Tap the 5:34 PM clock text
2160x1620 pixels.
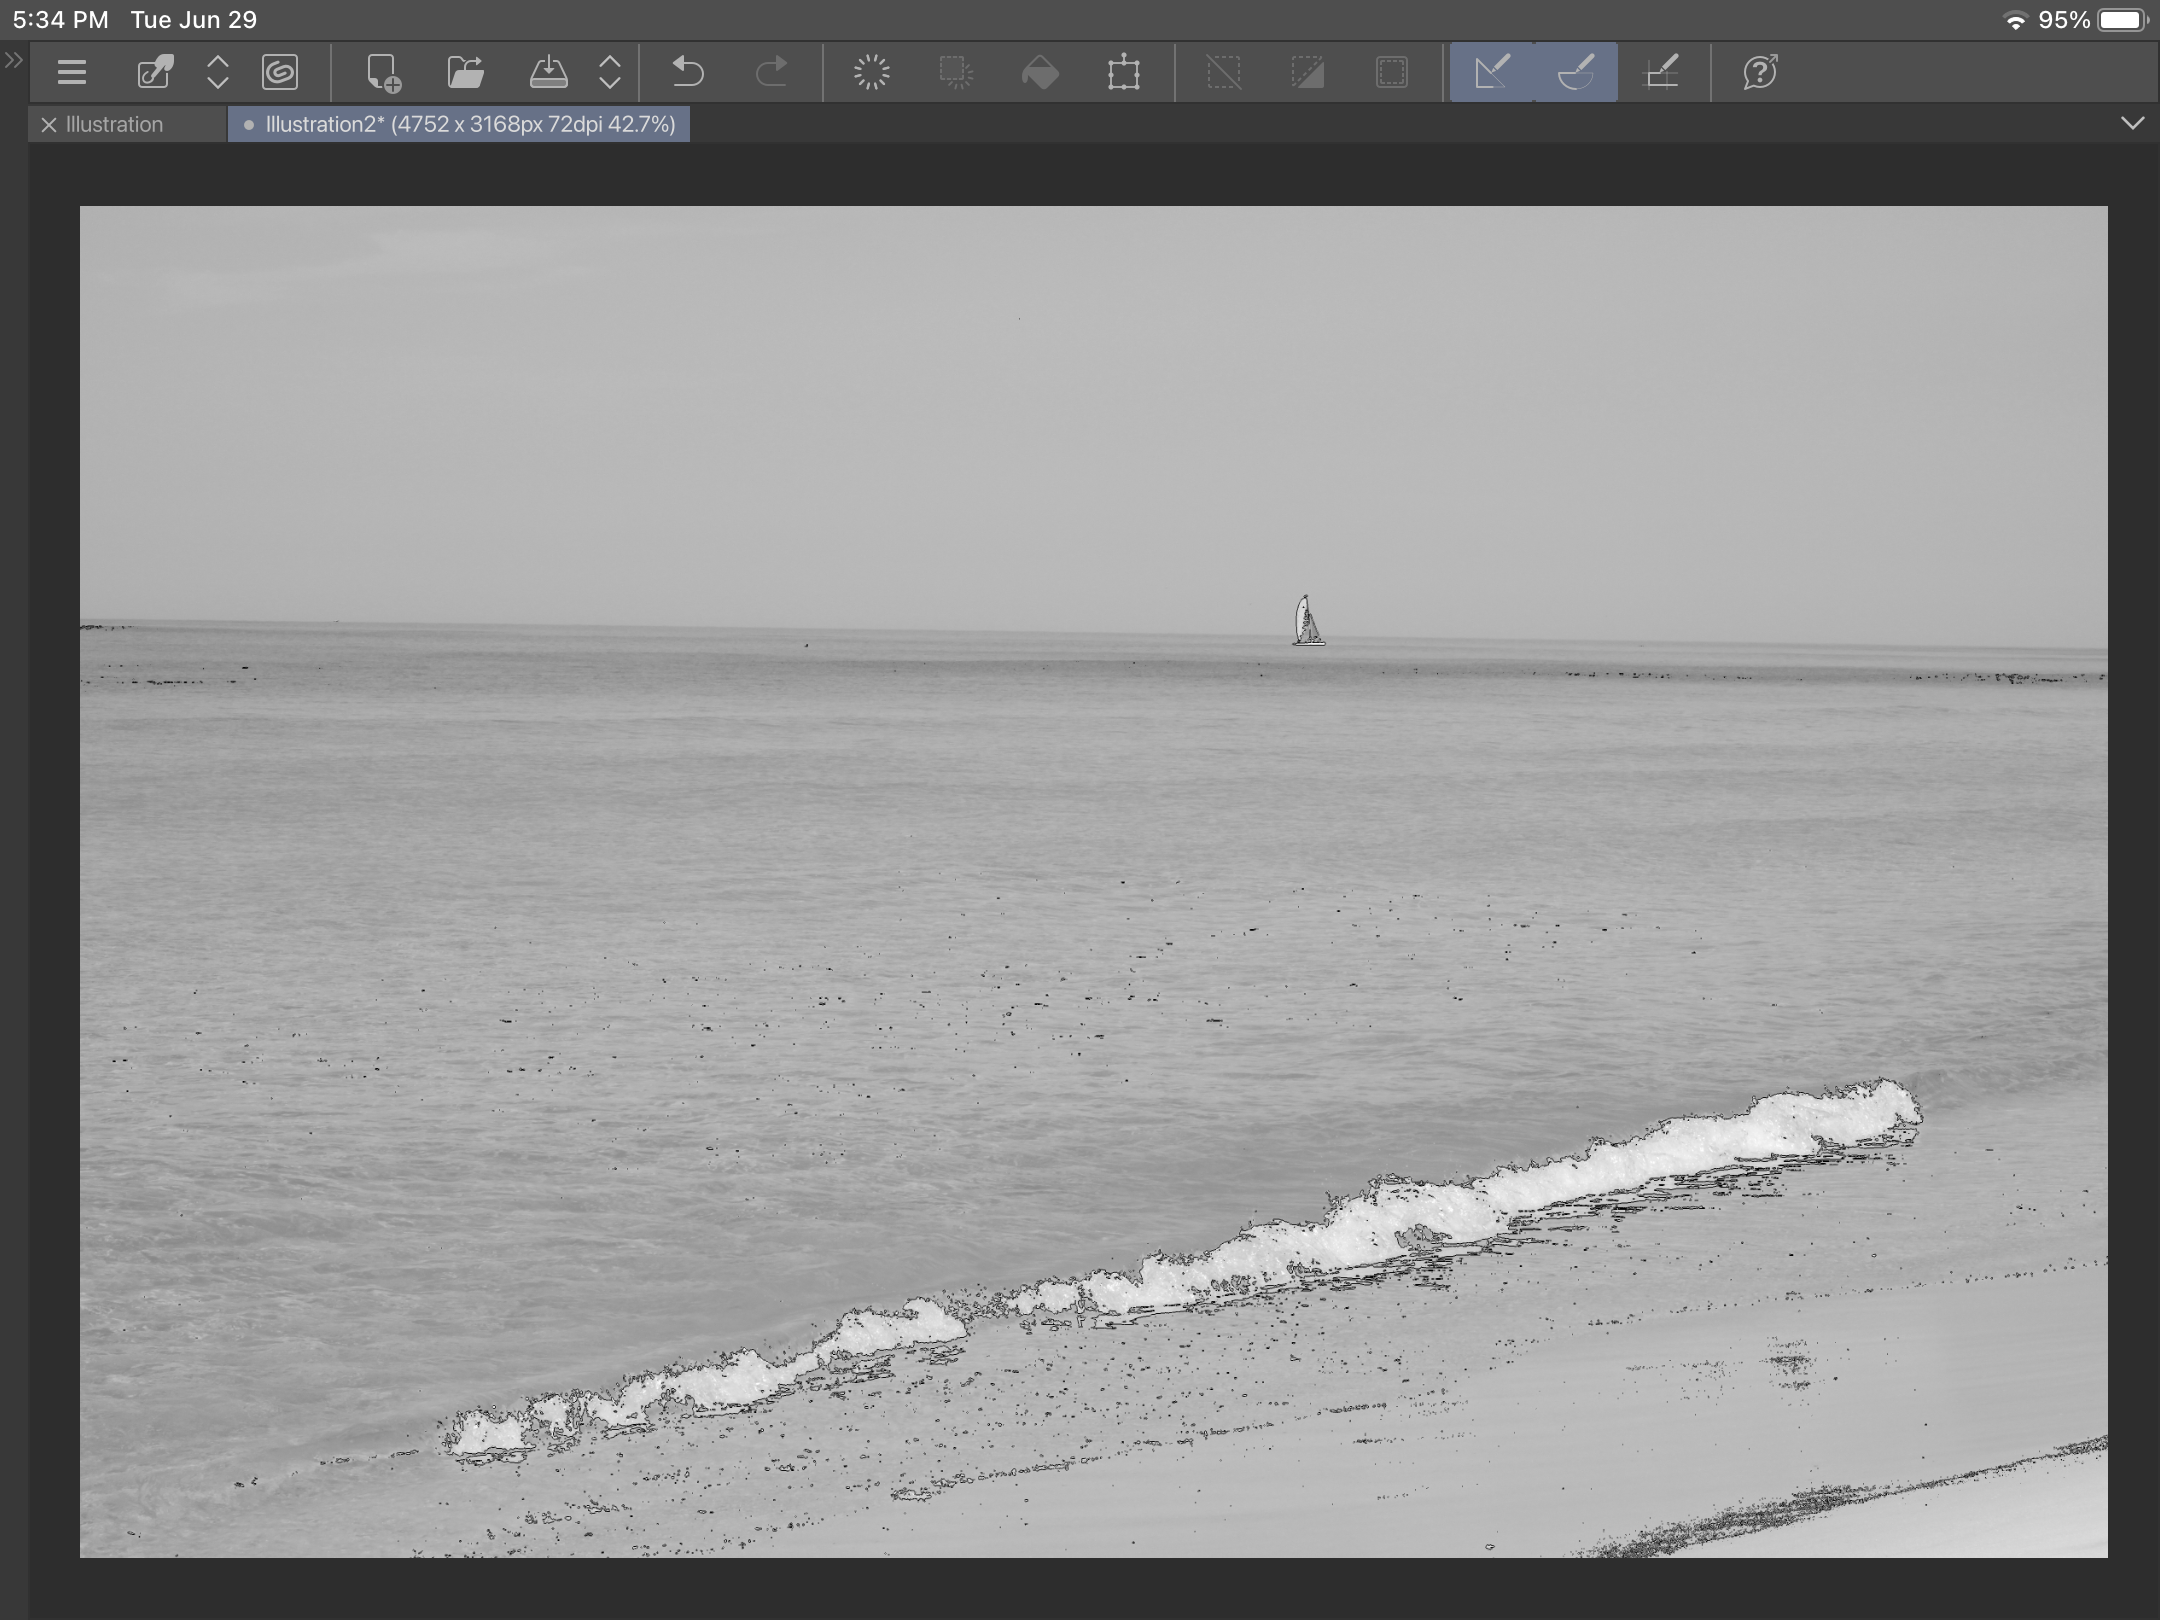point(60,20)
